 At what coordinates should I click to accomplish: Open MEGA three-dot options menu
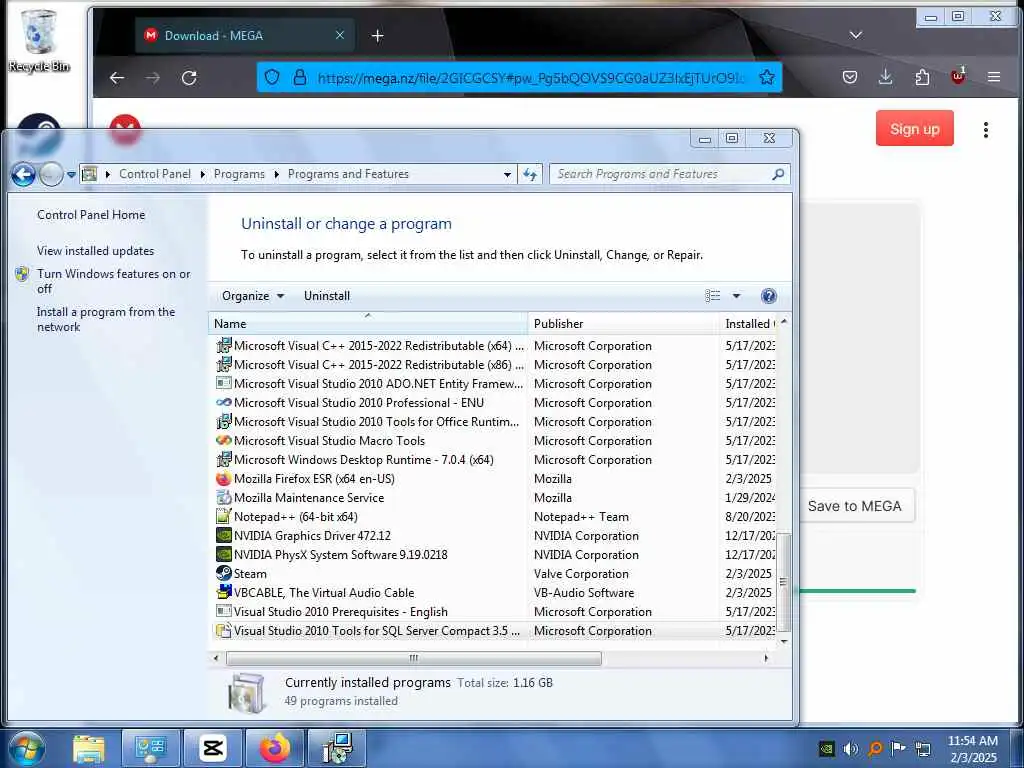[985, 129]
